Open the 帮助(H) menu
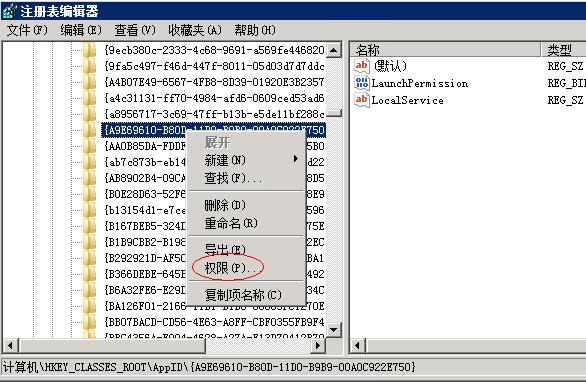Image resolution: width=586 pixels, height=382 pixels. [255, 30]
